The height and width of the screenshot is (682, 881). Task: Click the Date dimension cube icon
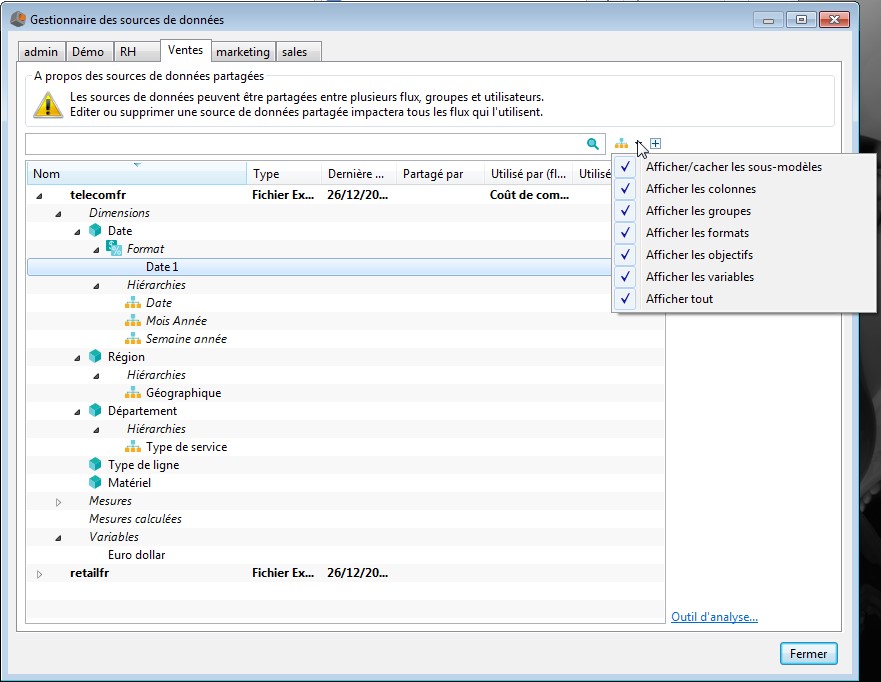pyautogui.click(x=95, y=231)
